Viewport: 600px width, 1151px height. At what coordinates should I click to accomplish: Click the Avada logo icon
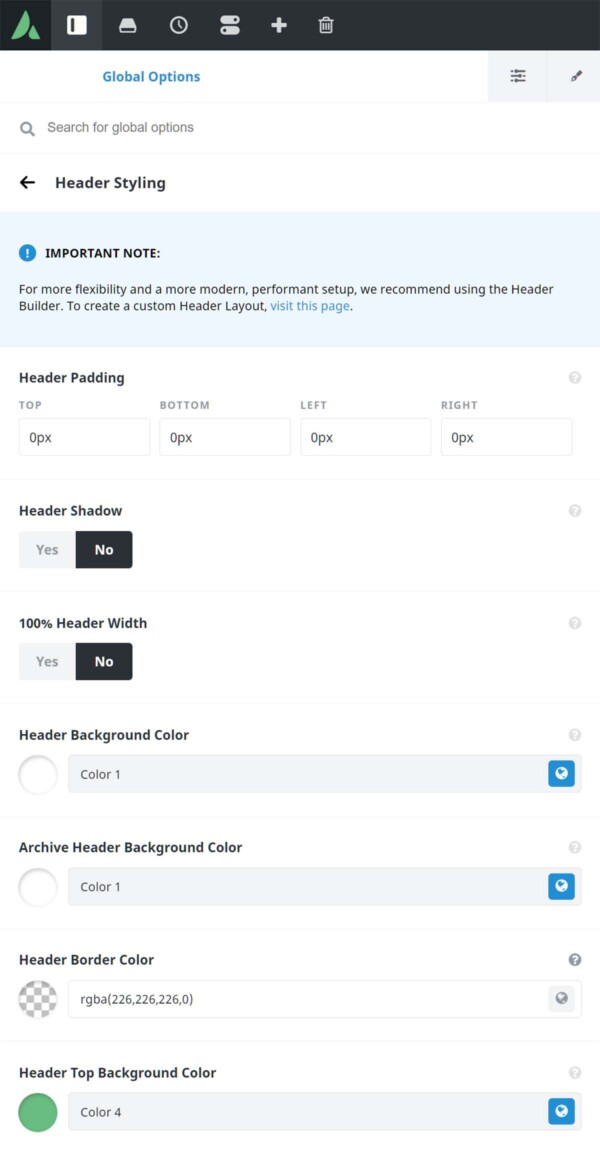pos(24,25)
